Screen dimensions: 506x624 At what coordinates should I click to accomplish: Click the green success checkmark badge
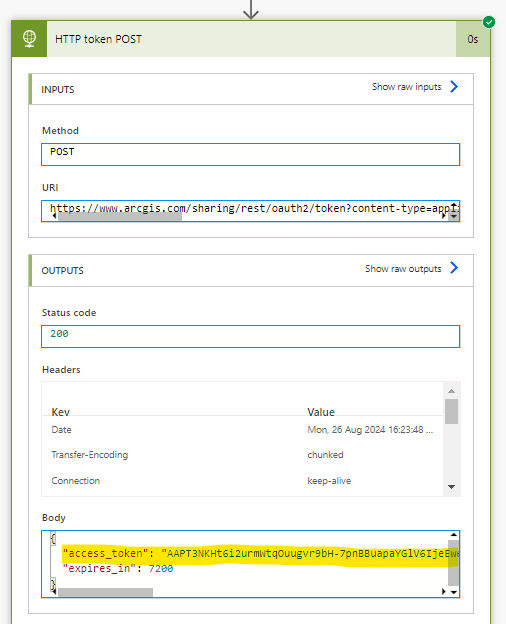[x=489, y=22]
